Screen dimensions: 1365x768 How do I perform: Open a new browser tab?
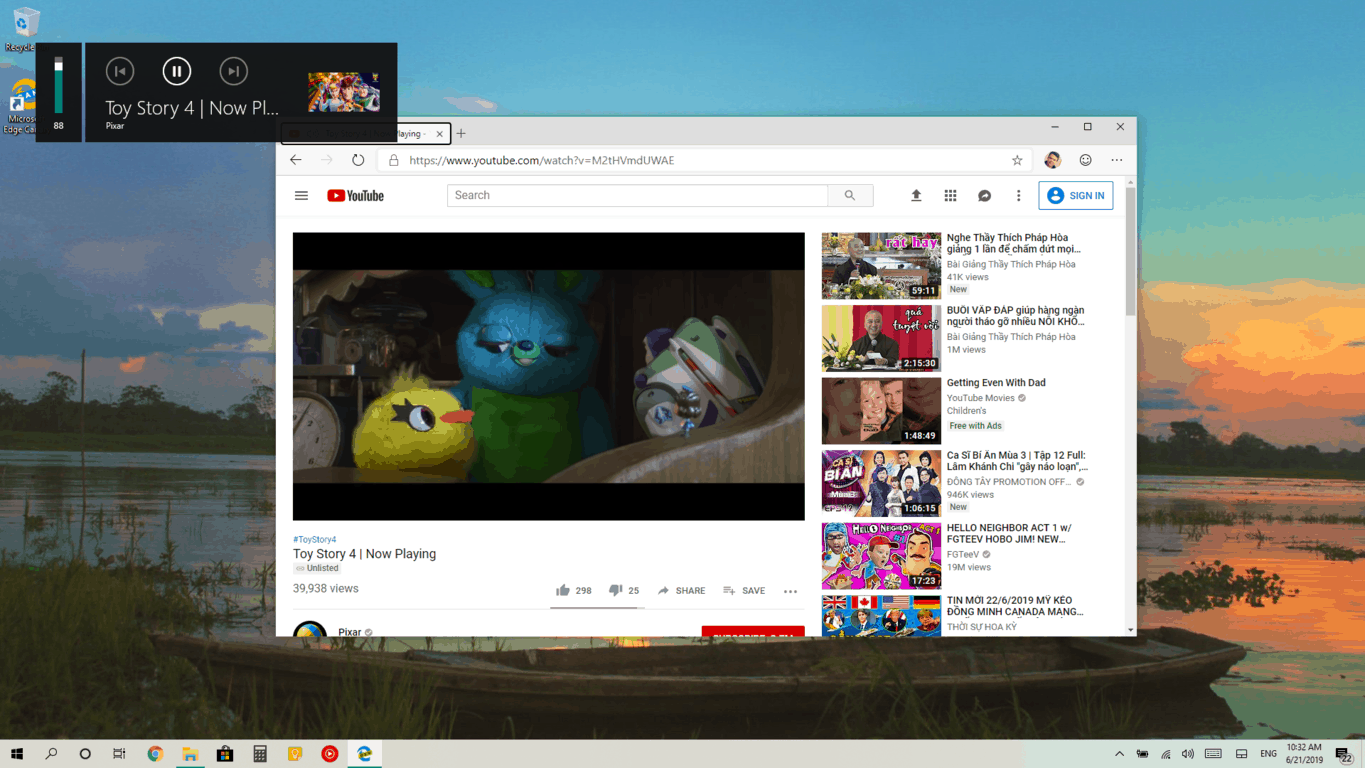[461, 133]
